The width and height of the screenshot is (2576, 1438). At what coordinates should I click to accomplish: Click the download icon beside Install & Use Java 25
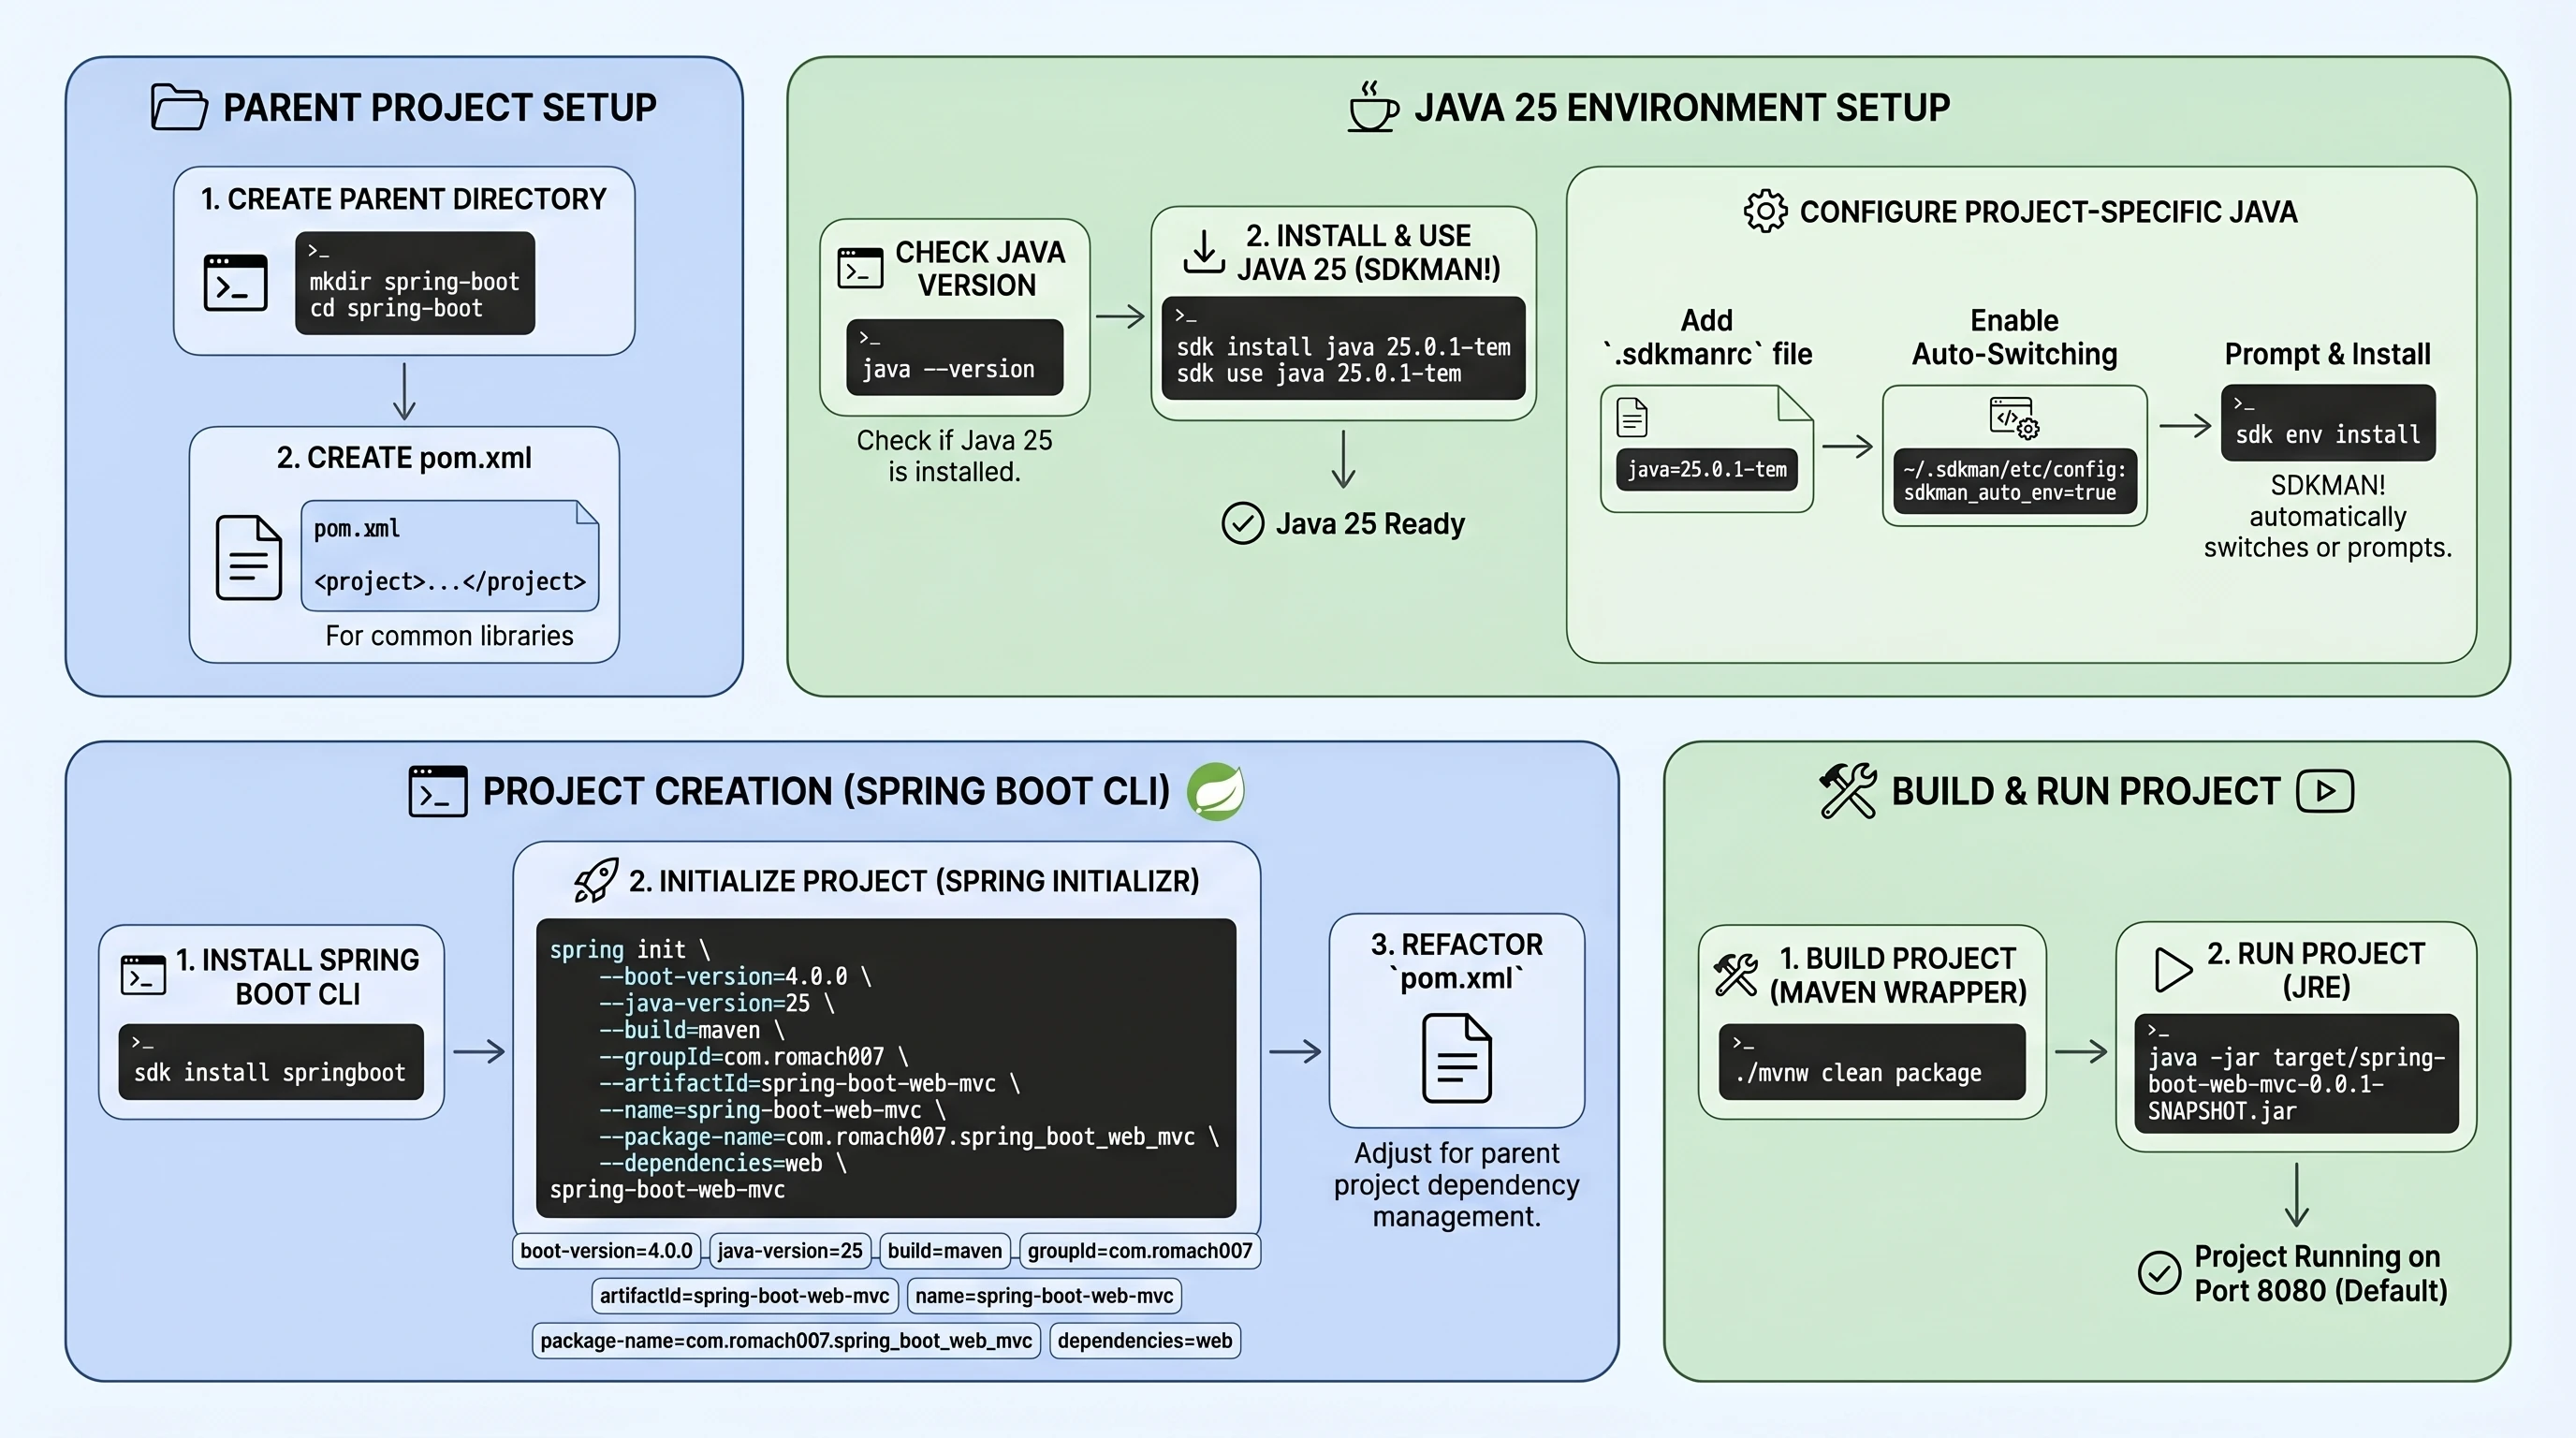(x=1204, y=251)
